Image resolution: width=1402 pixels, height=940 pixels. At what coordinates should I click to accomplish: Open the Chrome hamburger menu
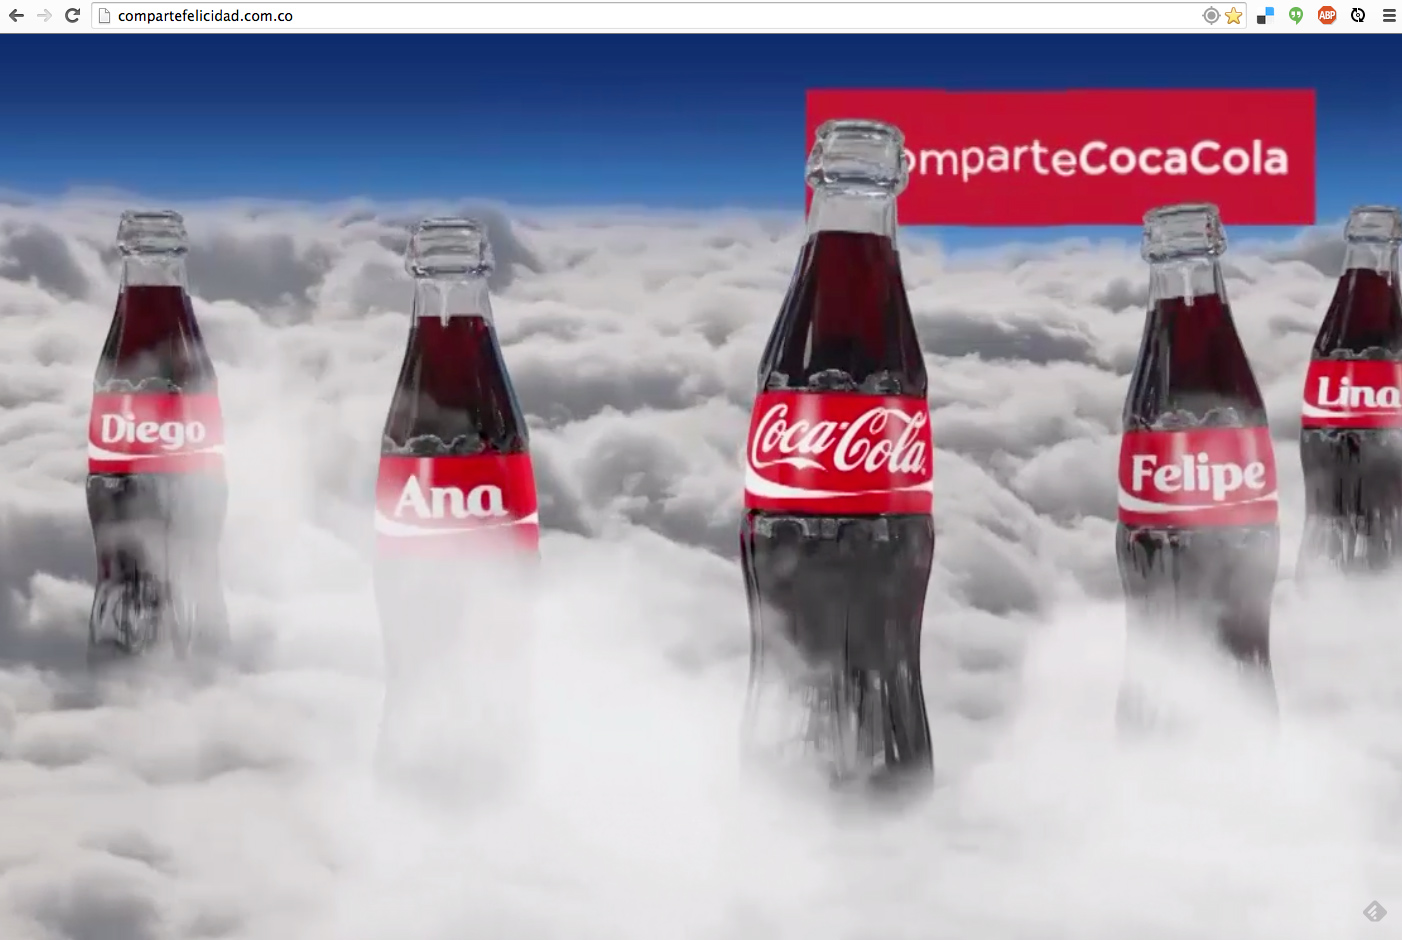1389,15
